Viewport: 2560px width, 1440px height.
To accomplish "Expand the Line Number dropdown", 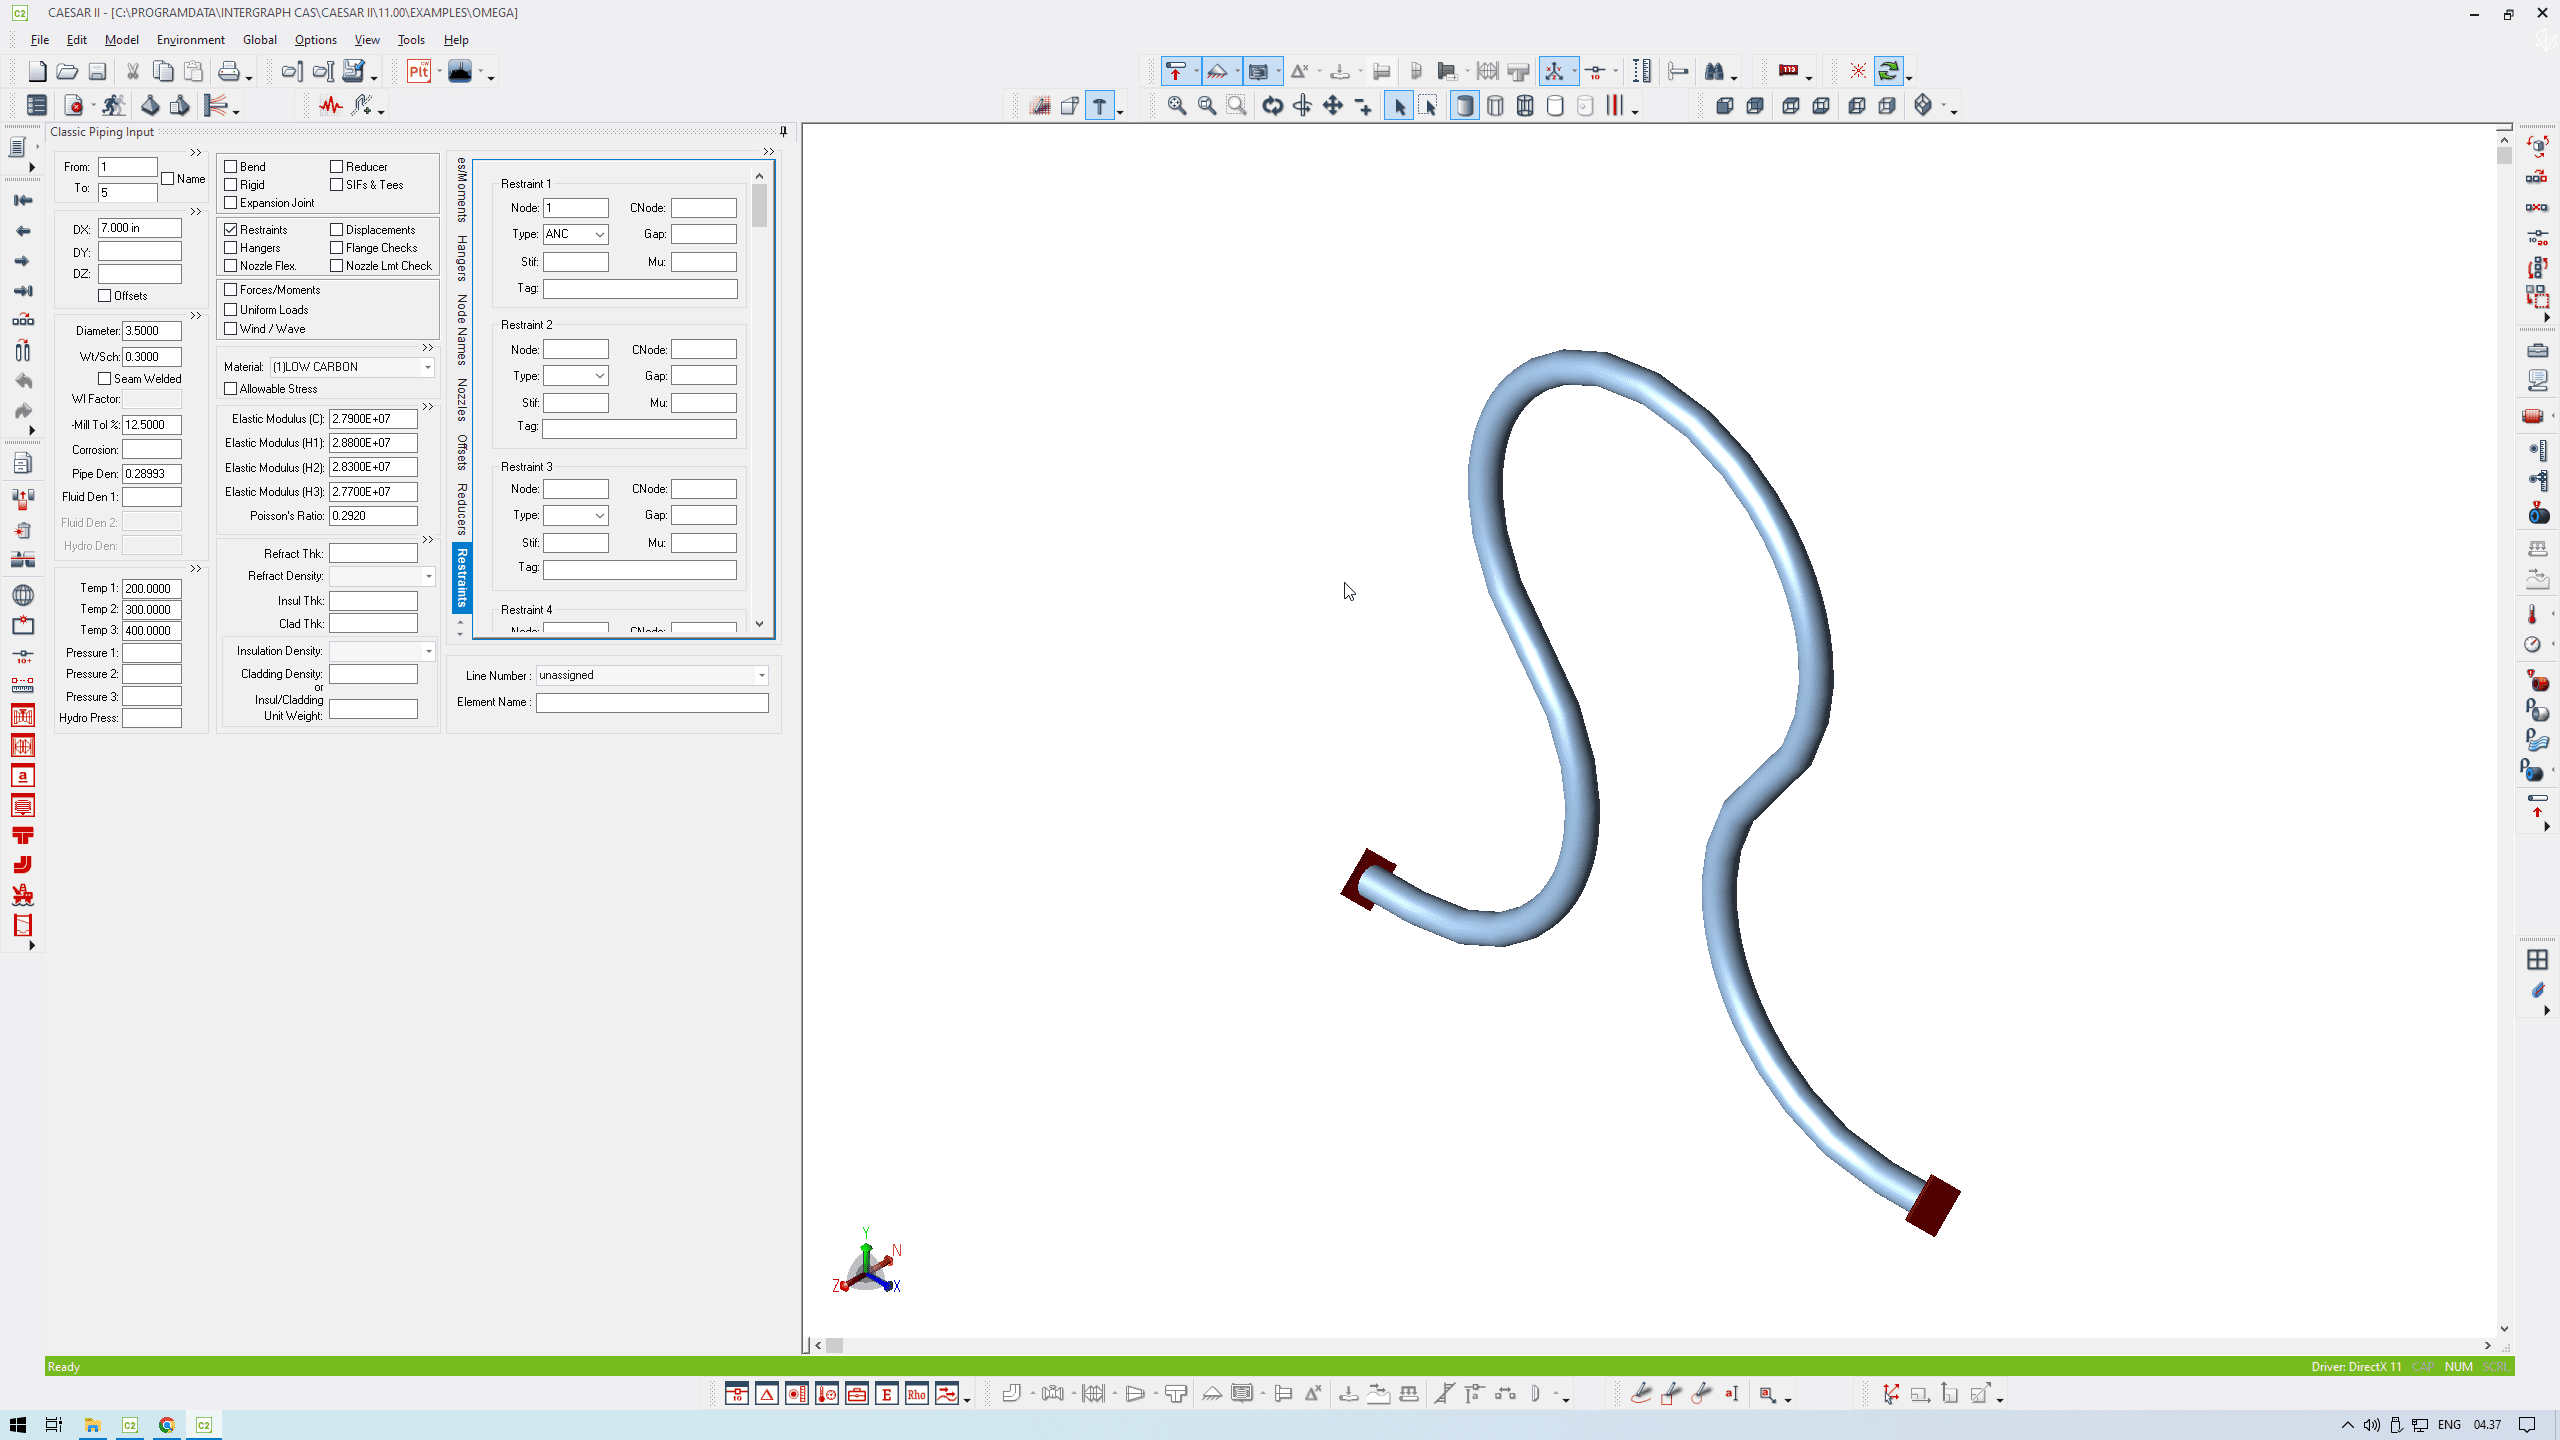I will pyautogui.click(x=761, y=675).
